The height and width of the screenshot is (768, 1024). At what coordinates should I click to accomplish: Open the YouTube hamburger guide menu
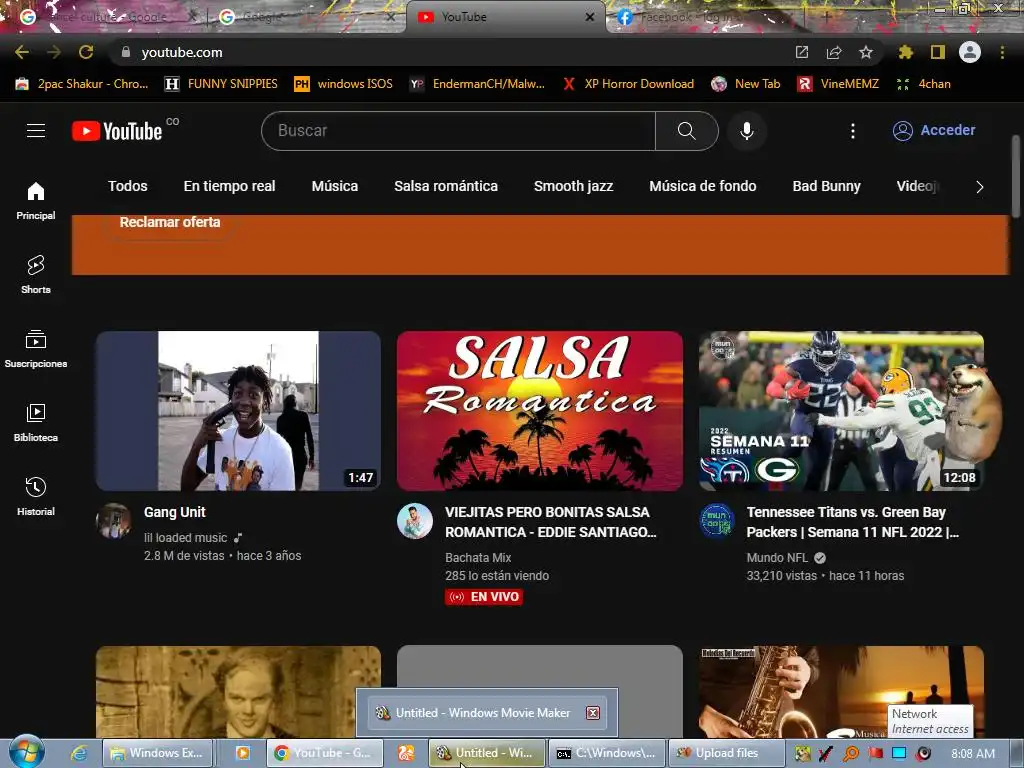pyautogui.click(x=36, y=131)
